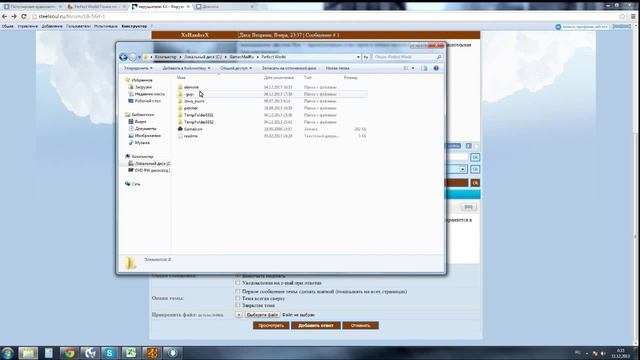Open the Explorer help icon
Viewport: 640px width, 360px height.
436,68
